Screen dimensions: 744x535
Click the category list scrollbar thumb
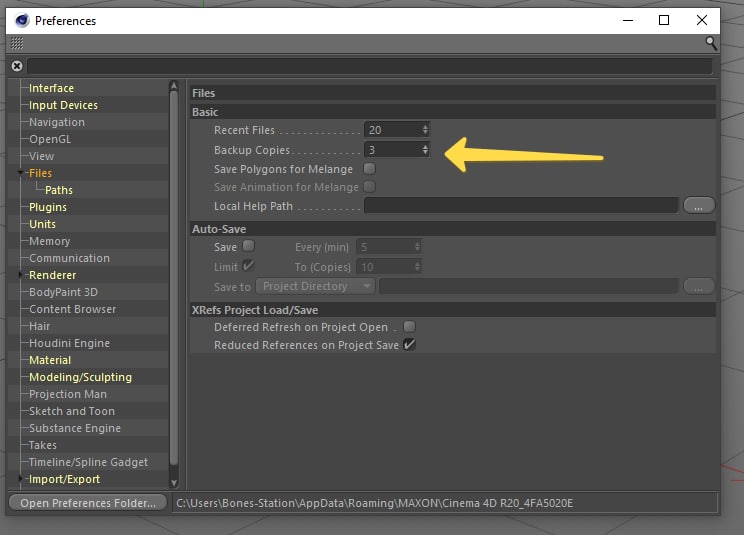pos(174,277)
